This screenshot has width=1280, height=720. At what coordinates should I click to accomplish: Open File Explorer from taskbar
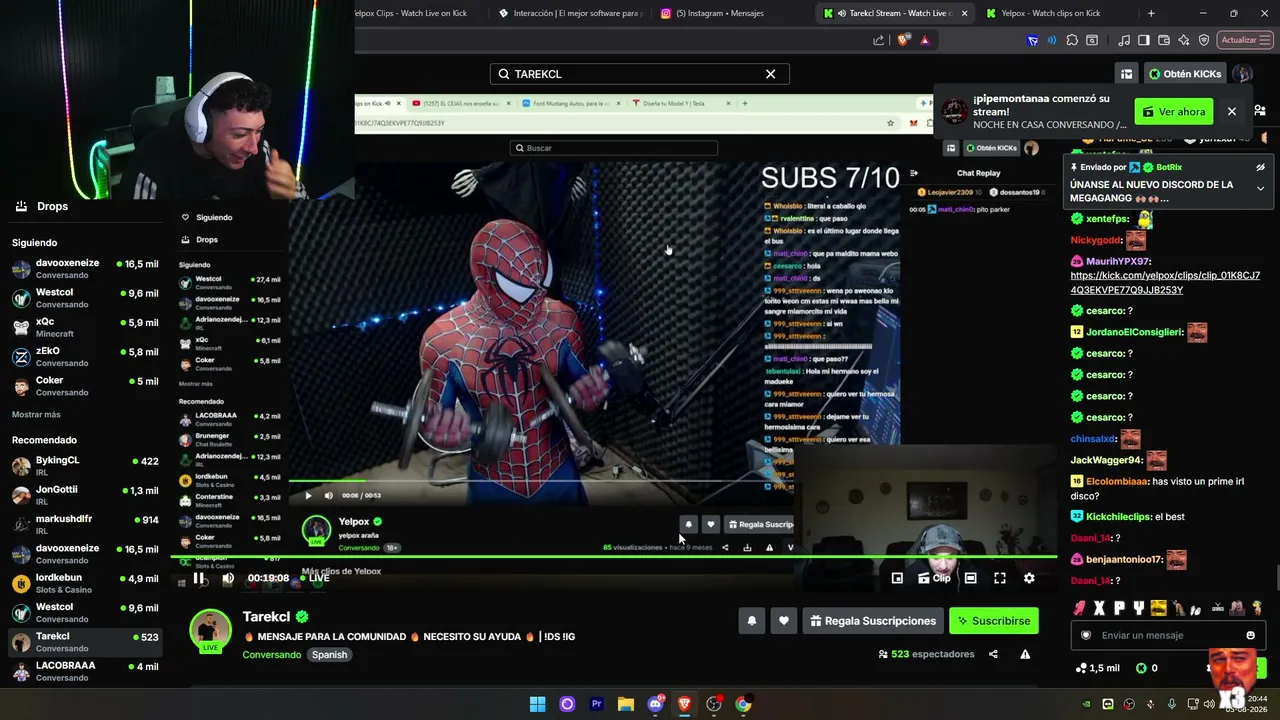[x=626, y=704]
